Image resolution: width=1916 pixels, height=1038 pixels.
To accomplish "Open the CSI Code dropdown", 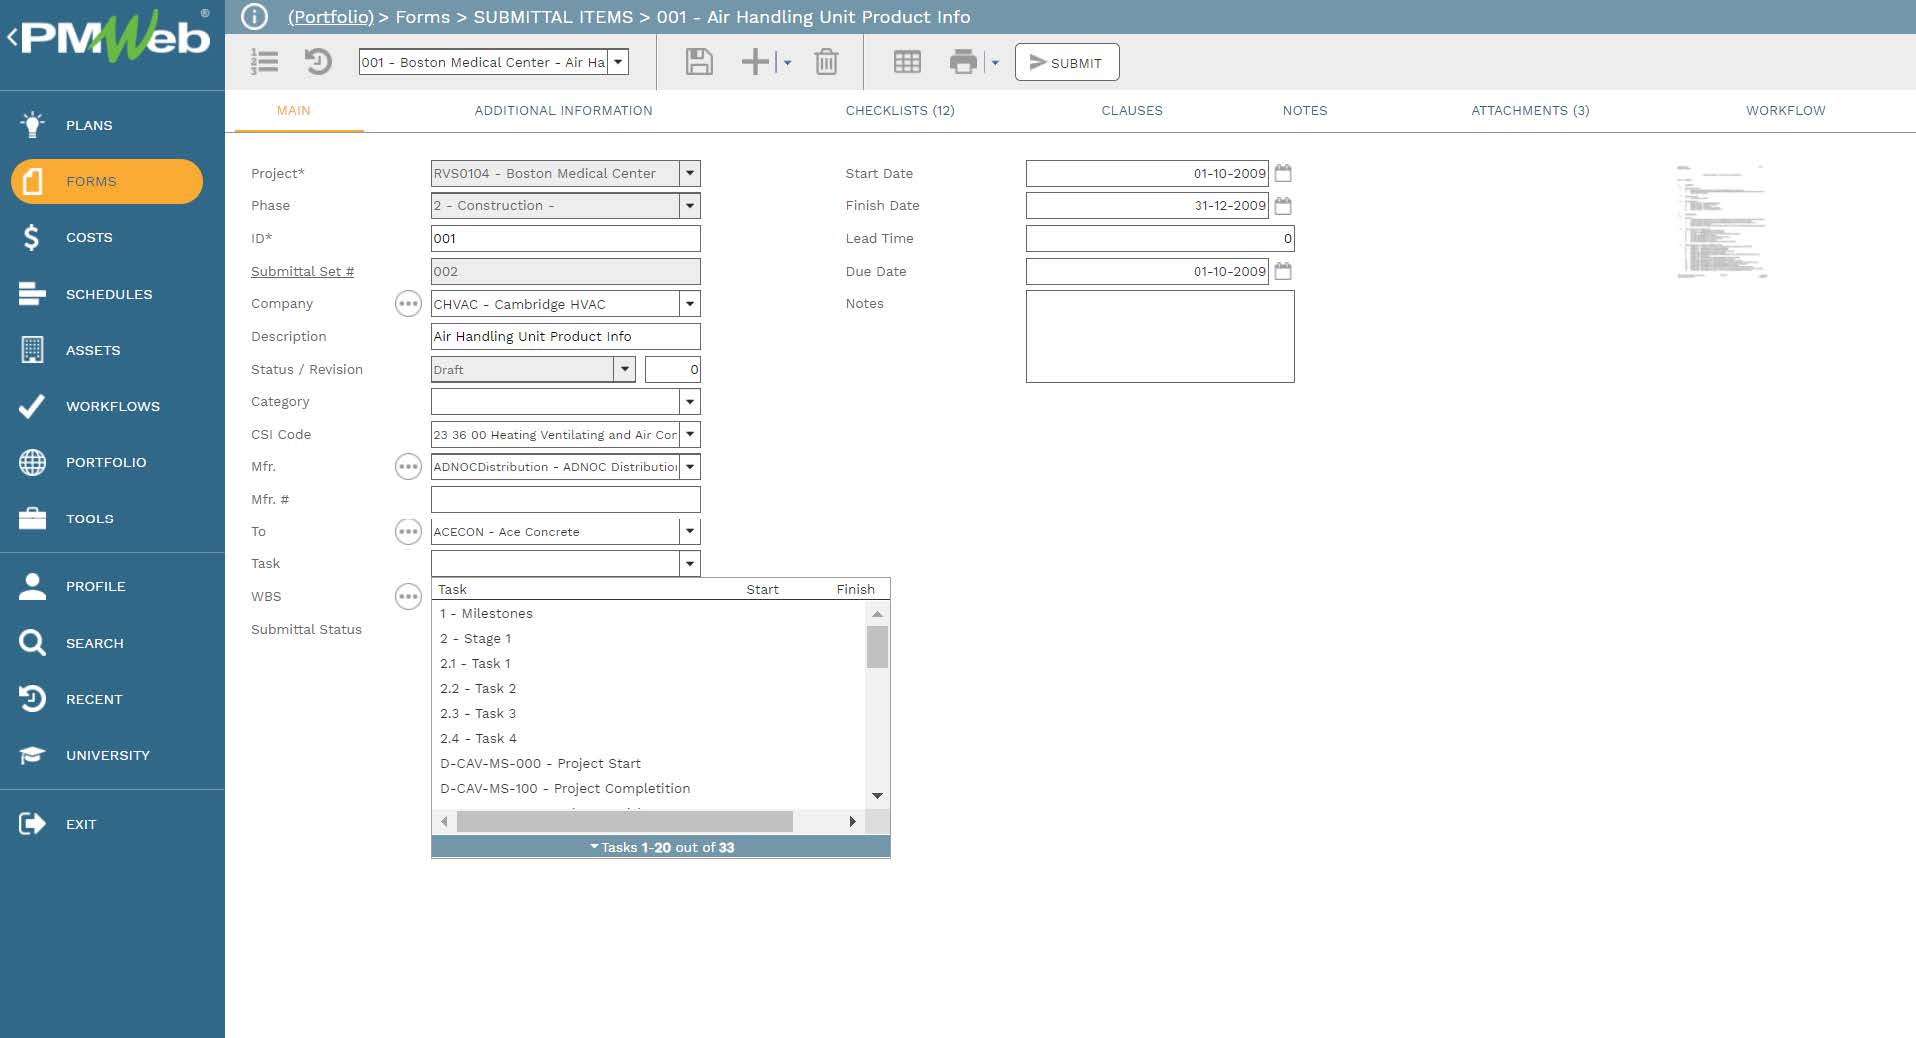I will pyautogui.click(x=690, y=434).
